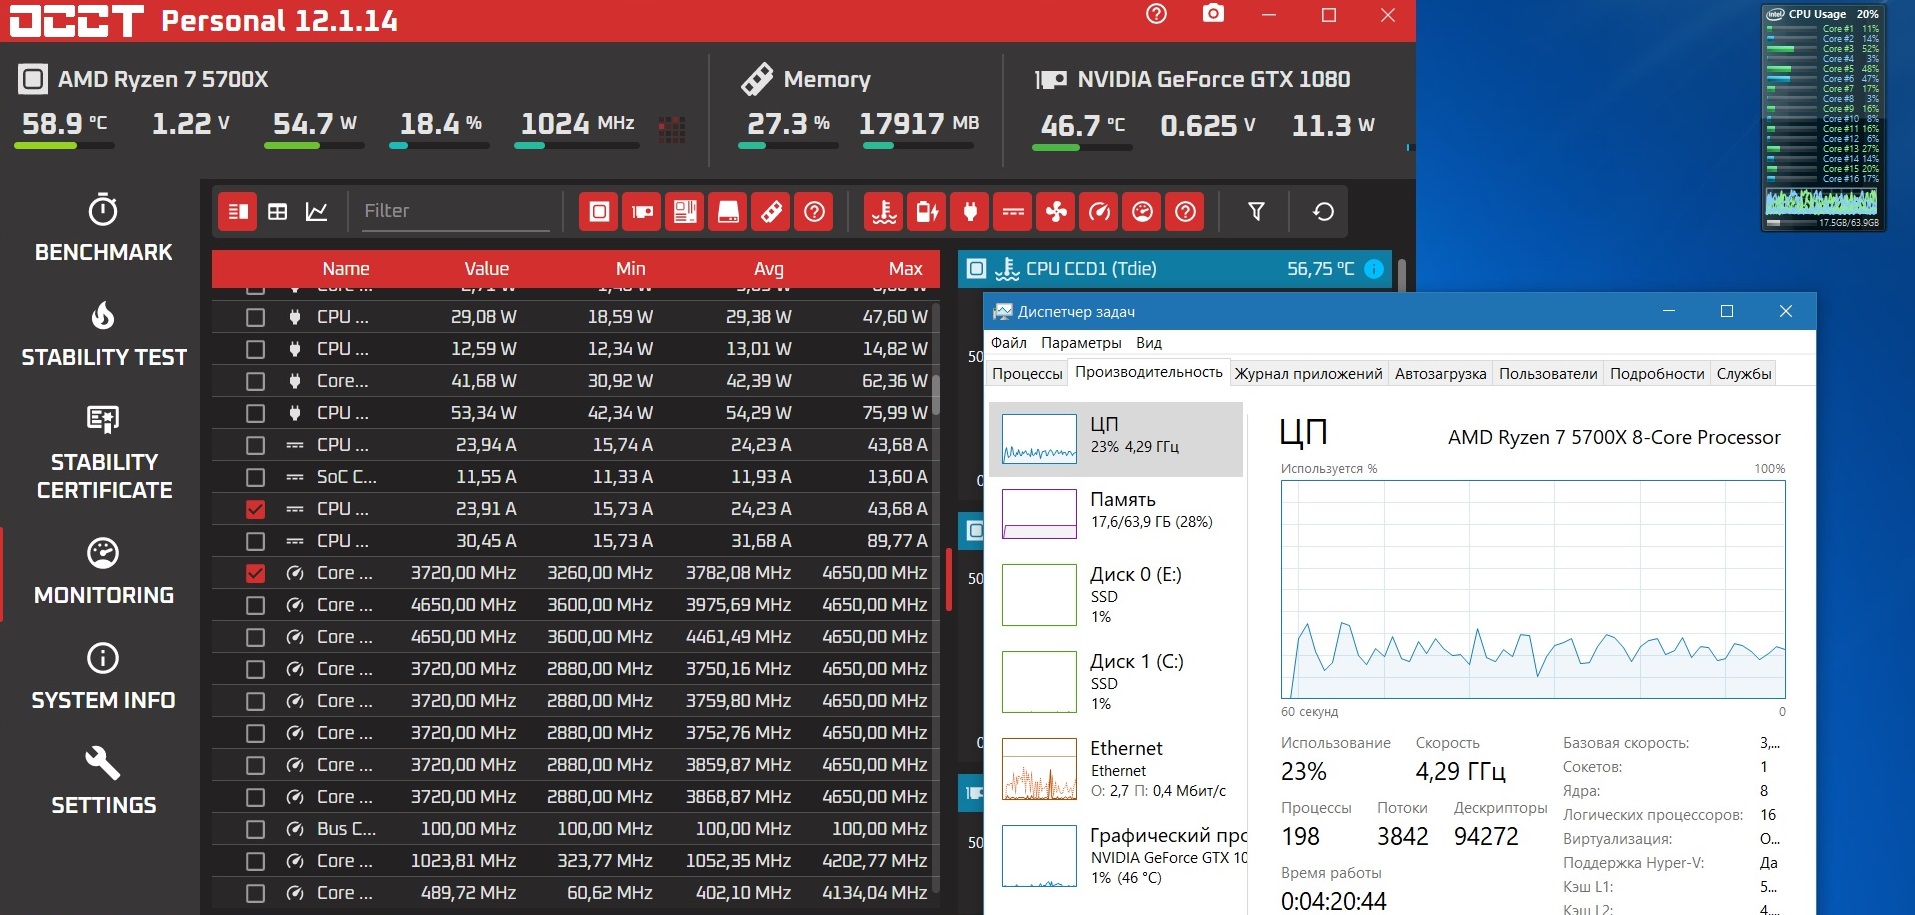This screenshot has width=1915, height=915.
Task: Switch to the Службы tab
Action: [x=1744, y=374]
